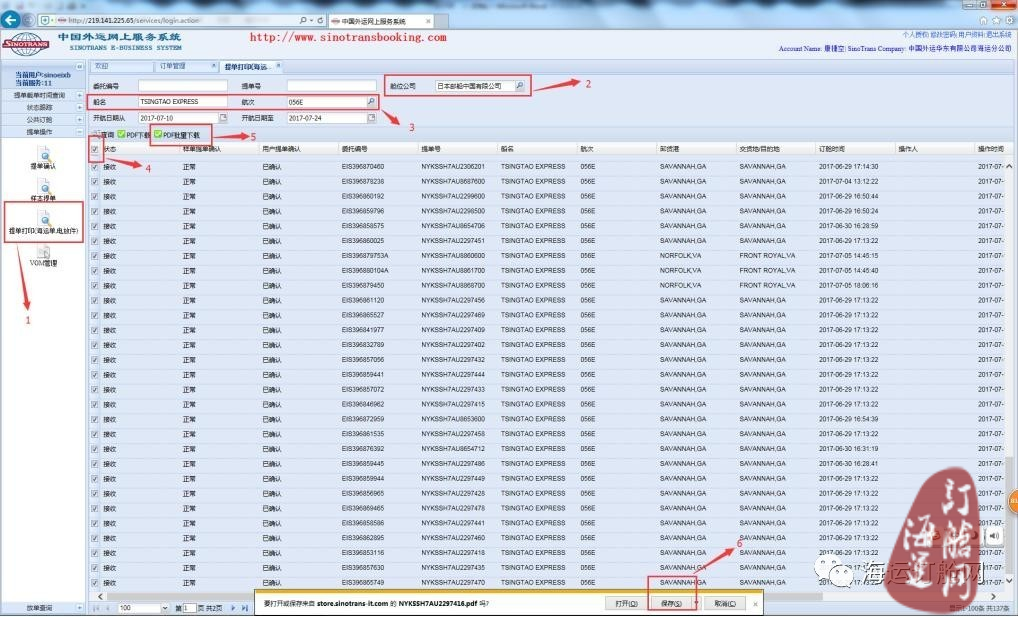
Task: Click the page number input field
Action: pyautogui.click(x=190, y=608)
